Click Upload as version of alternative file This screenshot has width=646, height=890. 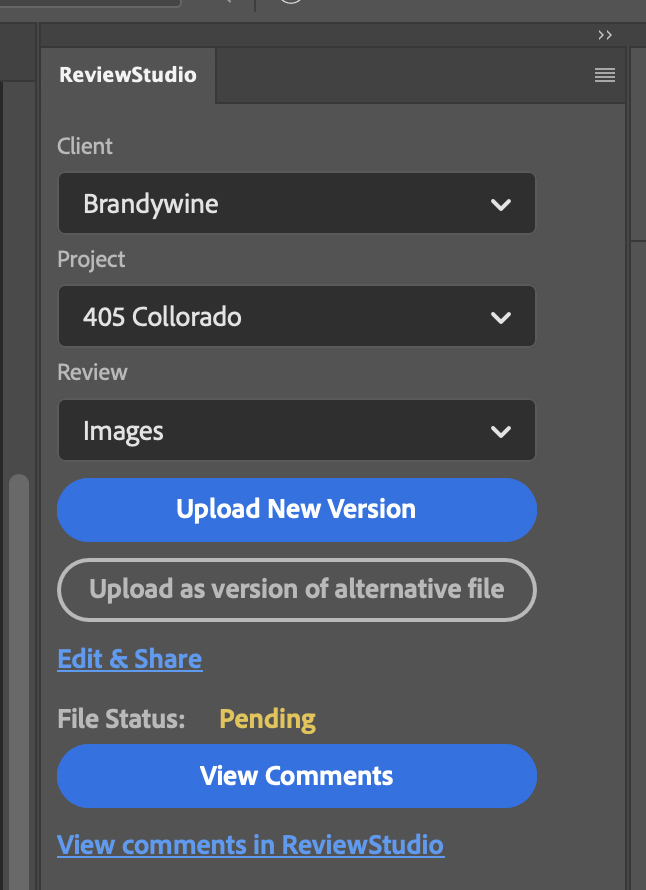coord(296,589)
